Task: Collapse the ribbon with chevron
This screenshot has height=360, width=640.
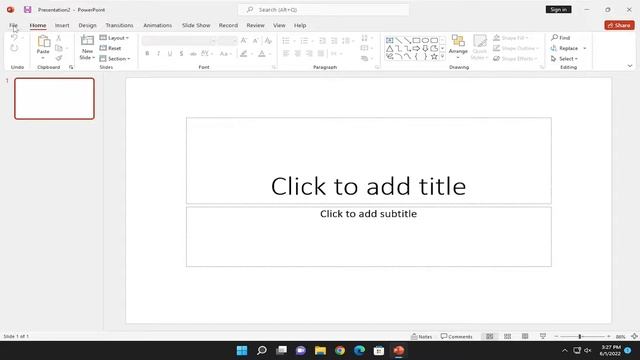Action: point(630,66)
